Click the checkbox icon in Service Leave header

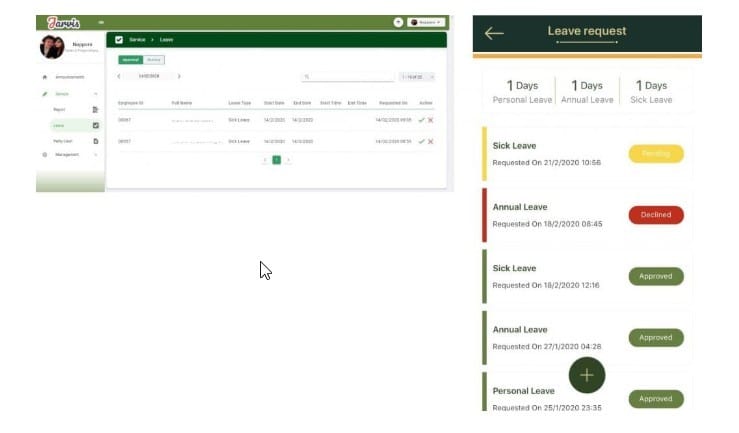(x=119, y=40)
